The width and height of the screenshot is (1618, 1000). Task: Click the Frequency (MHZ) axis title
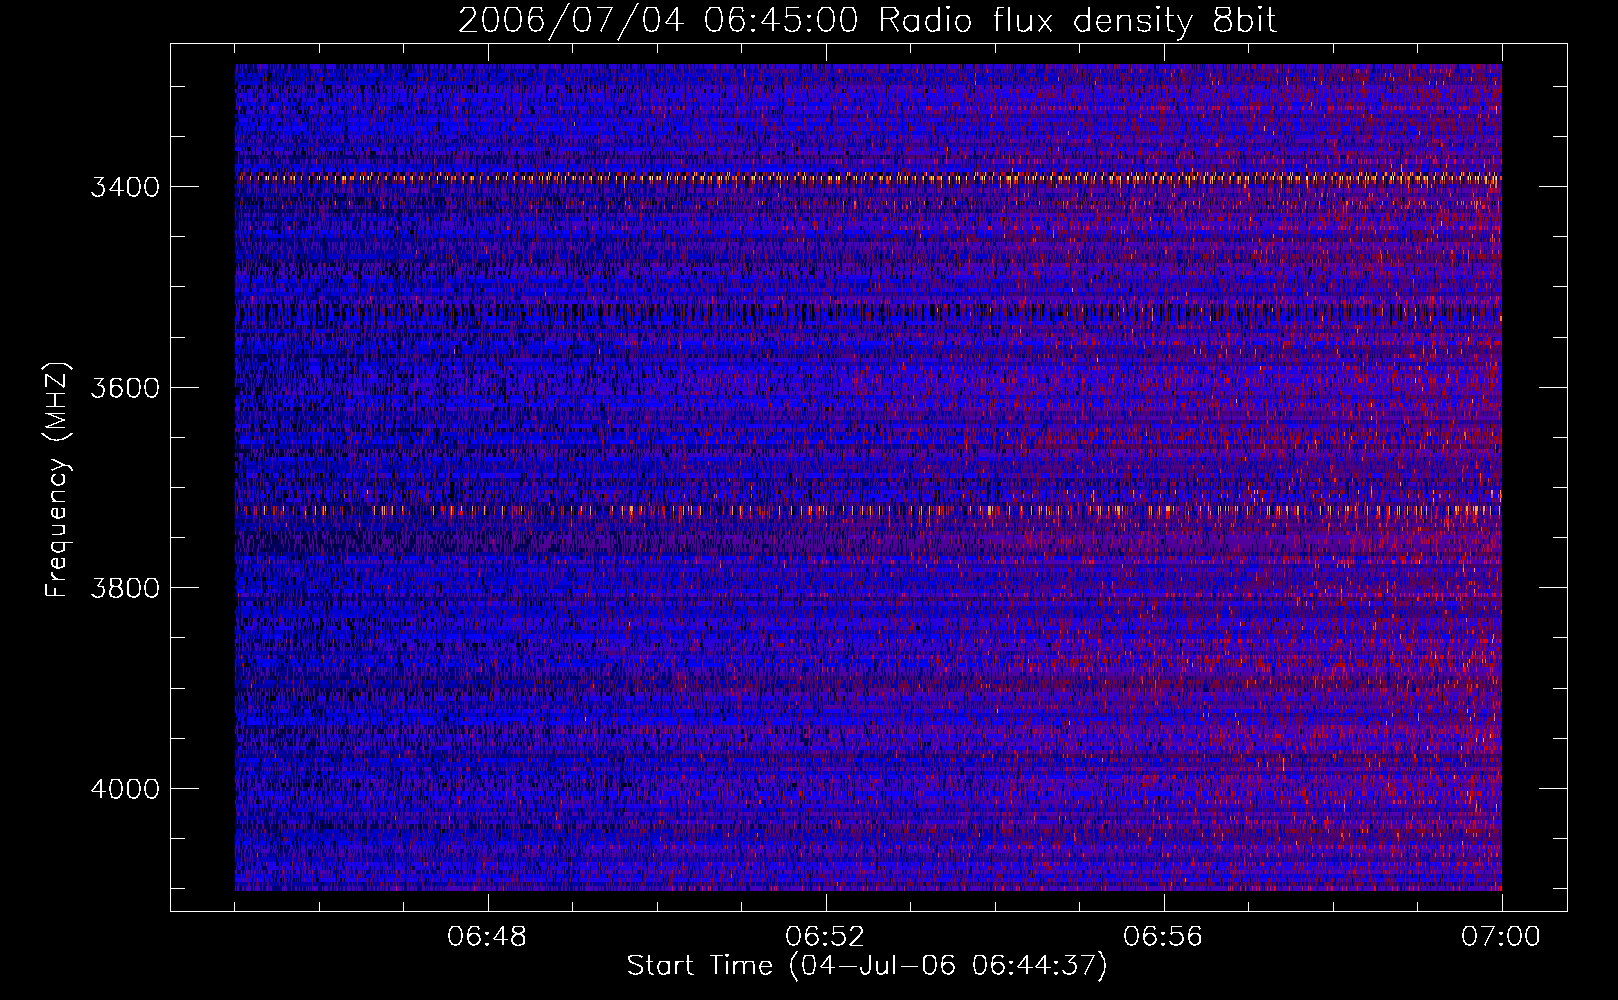tap(57, 480)
